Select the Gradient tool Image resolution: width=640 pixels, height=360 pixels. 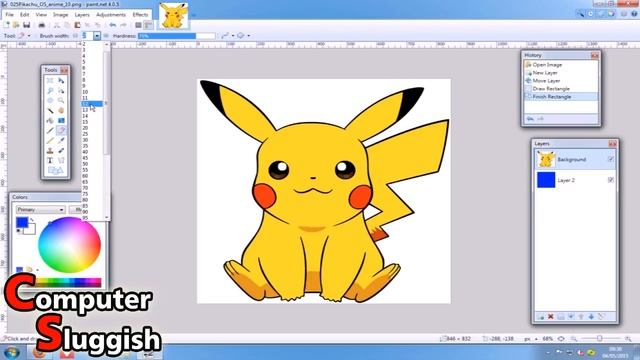tap(61, 120)
